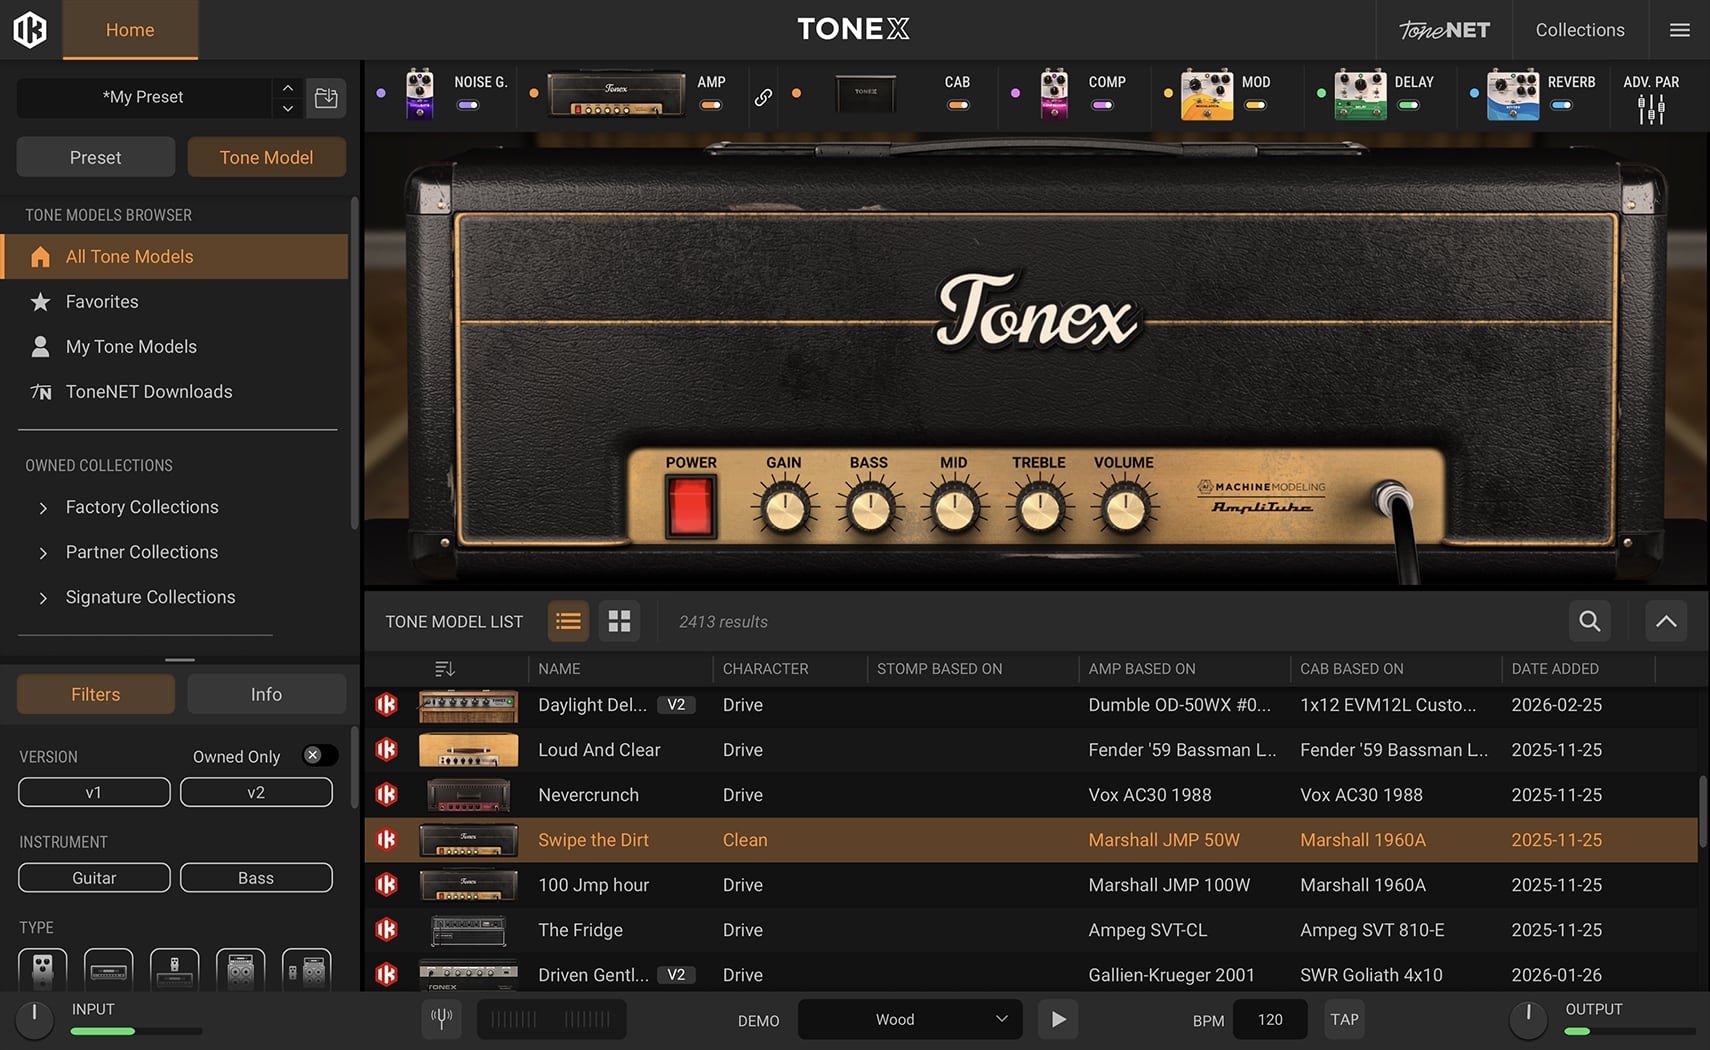The width and height of the screenshot is (1710, 1050).
Task: Select the Compressor pedal icon
Action: (1054, 94)
